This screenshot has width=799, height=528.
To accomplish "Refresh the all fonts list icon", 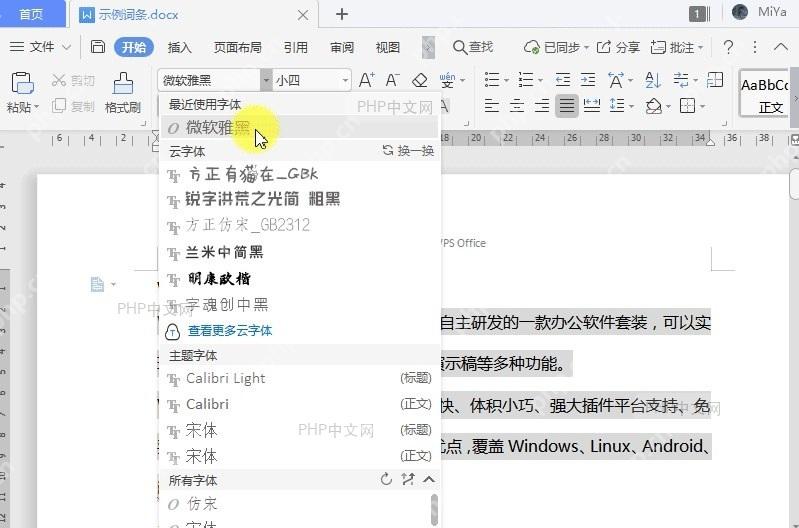I will tap(386, 479).
